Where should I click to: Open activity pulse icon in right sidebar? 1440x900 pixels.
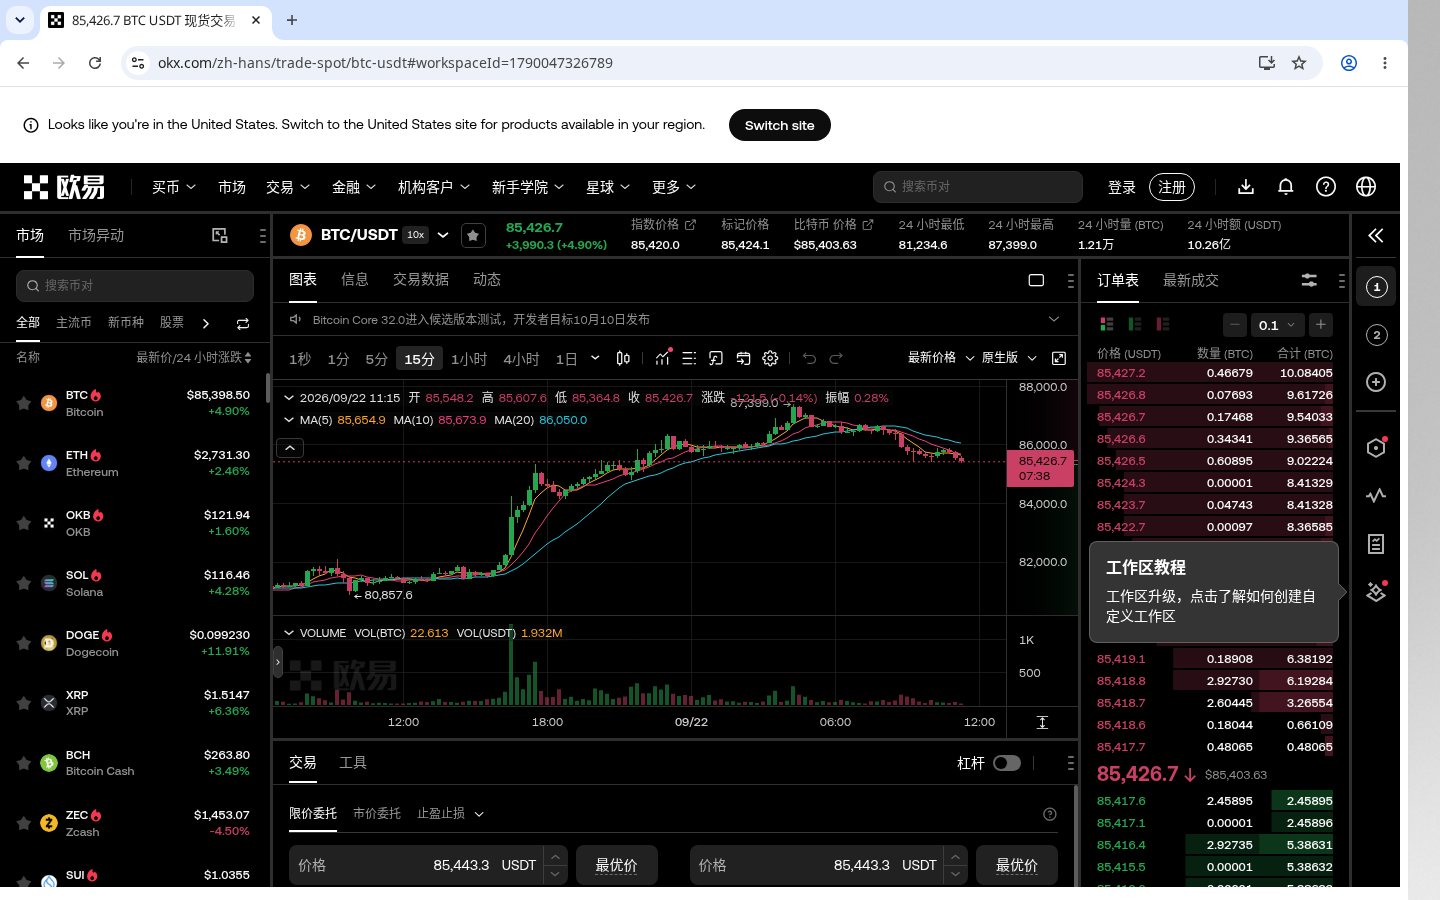[x=1376, y=495]
